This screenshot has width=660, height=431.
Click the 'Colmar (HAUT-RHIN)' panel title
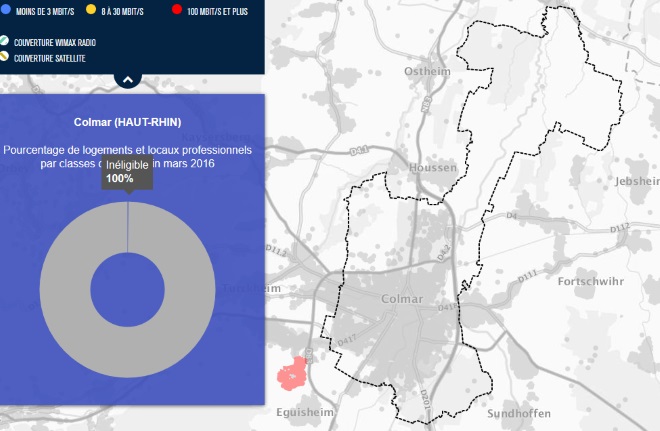[127, 123]
